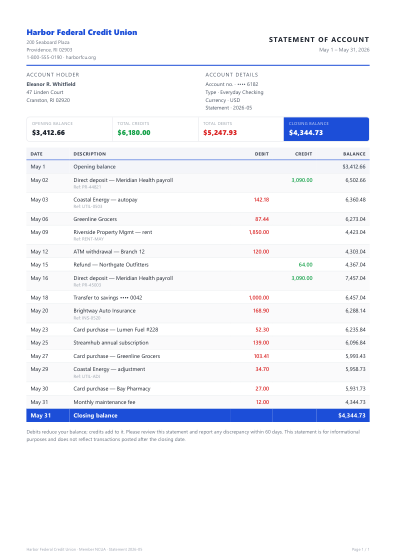Click the account holder name Eleanor R. Whitfield
This screenshot has width=396, height=560.
click(51, 84)
